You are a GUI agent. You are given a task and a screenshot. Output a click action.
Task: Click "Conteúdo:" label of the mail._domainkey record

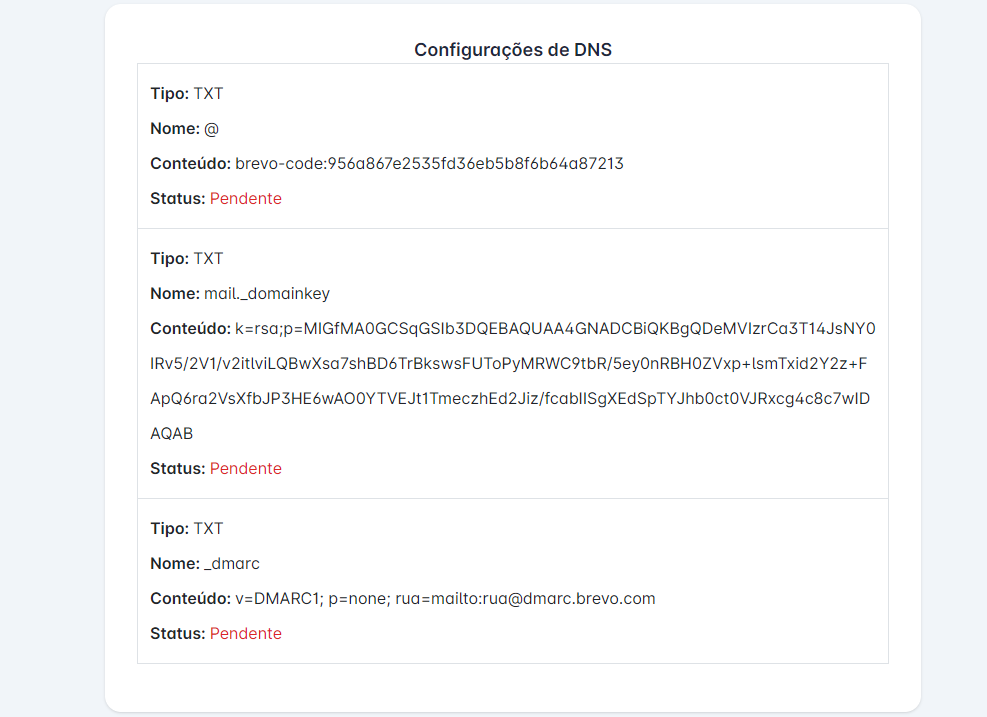click(x=190, y=328)
